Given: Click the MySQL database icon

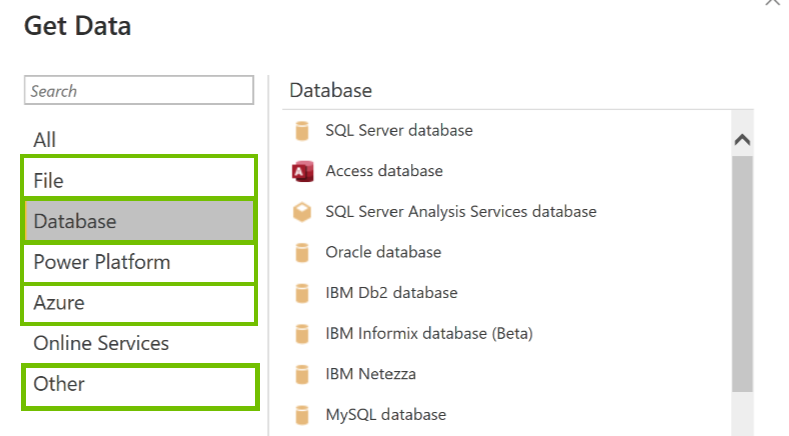Looking at the screenshot, I should 302,415.
